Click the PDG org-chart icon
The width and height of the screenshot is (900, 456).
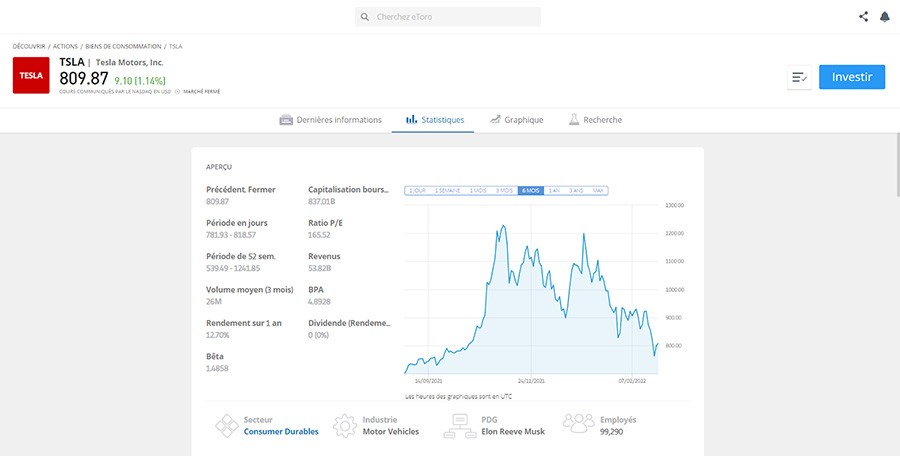(x=460, y=426)
